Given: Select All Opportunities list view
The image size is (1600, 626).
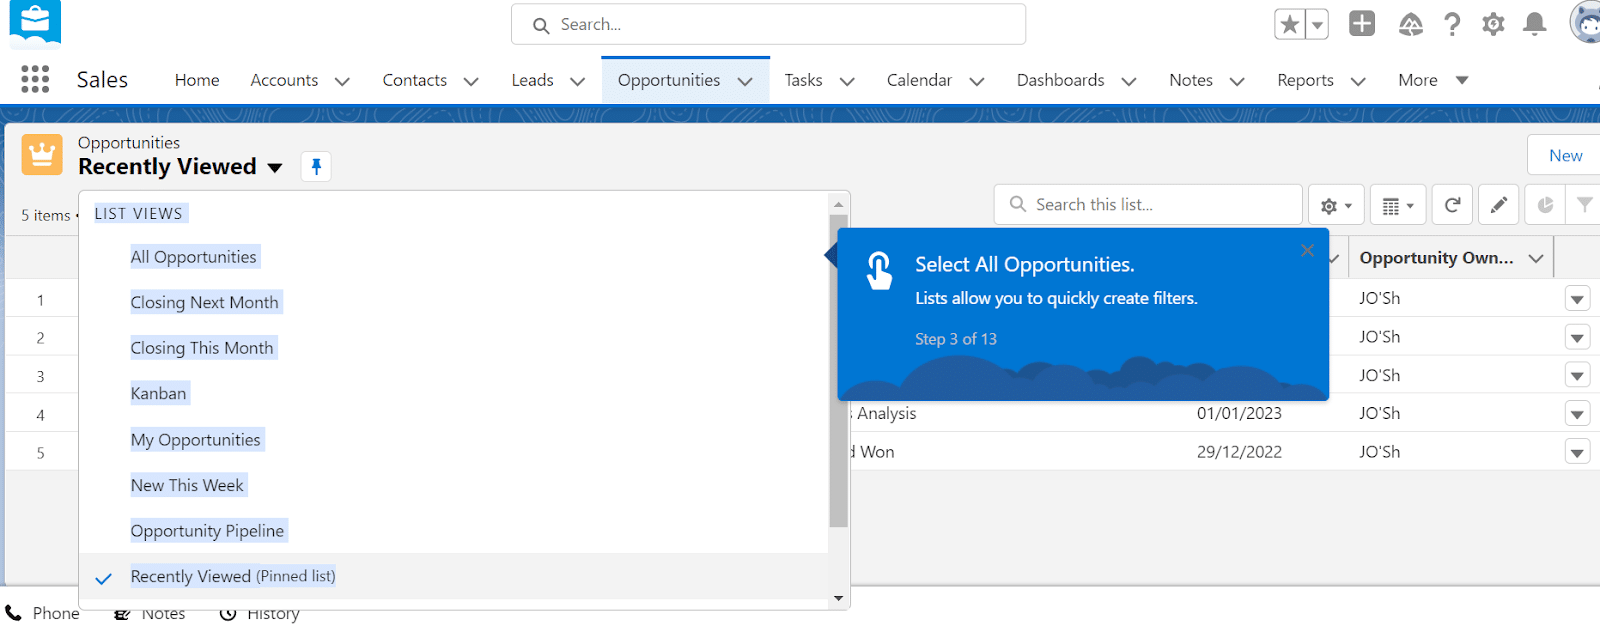Looking at the screenshot, I should 194,257.
